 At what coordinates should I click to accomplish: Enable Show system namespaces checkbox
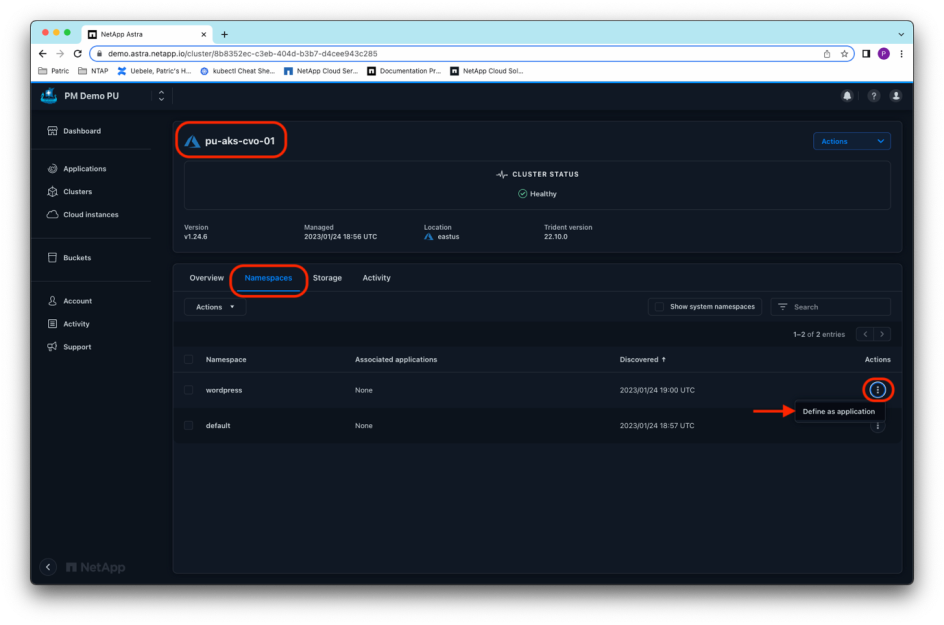(658, 307)
